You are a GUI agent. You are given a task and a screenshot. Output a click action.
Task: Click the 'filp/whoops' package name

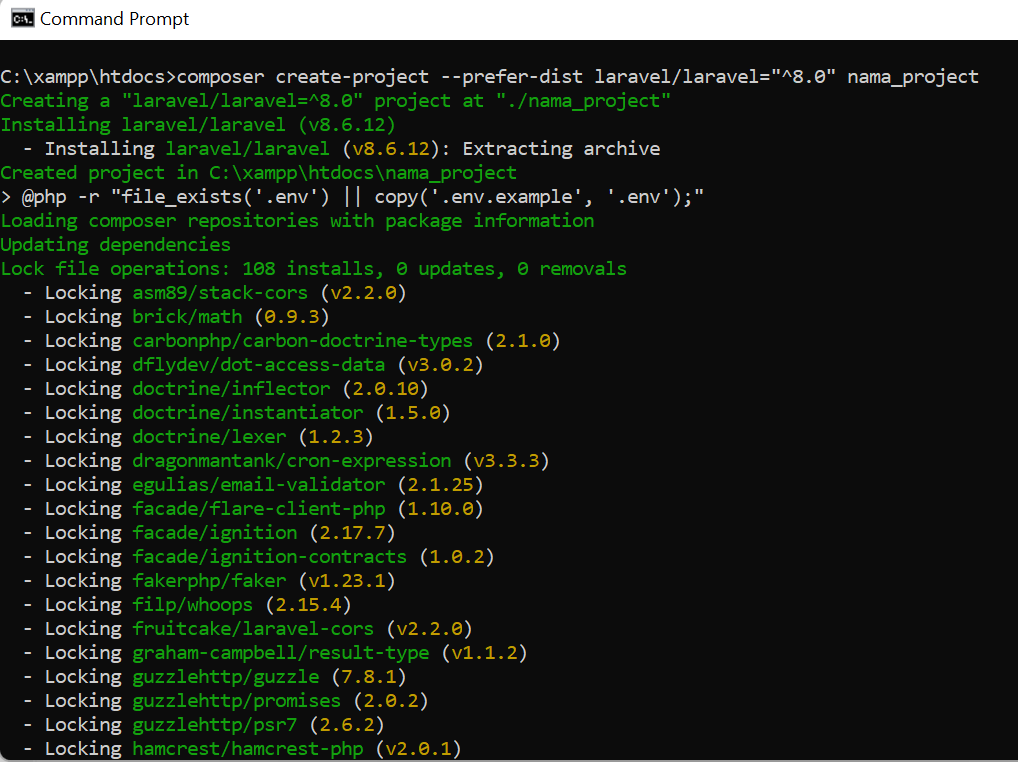click(x=193, y=606)
